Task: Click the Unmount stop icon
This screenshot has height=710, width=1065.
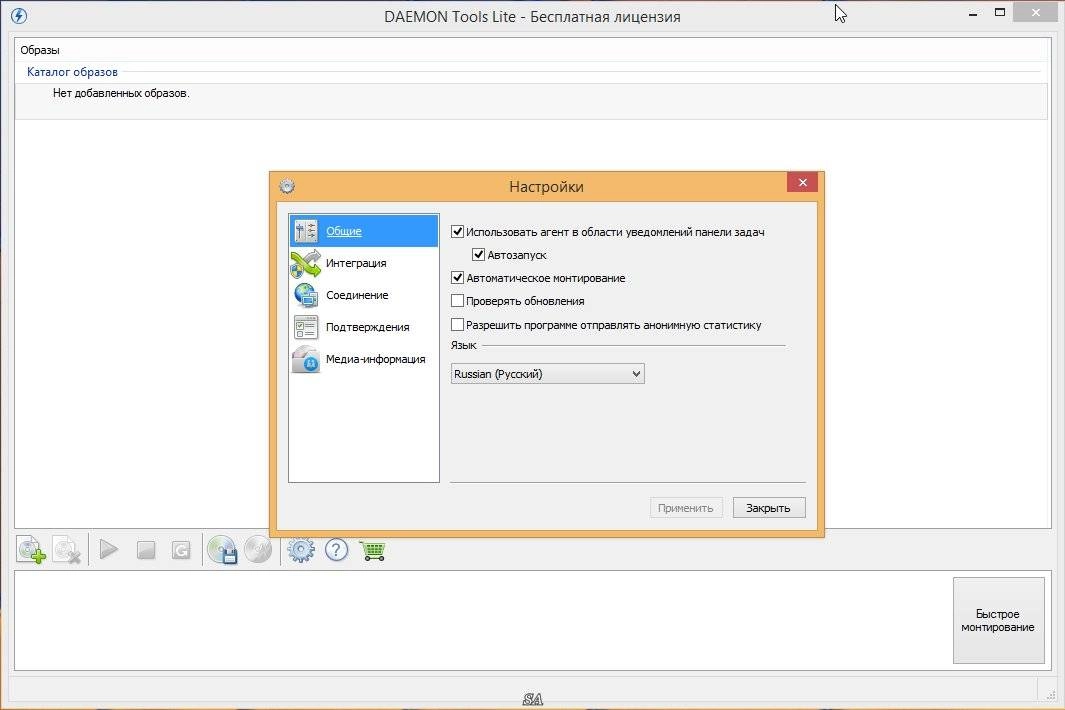Action: (145, 550)
